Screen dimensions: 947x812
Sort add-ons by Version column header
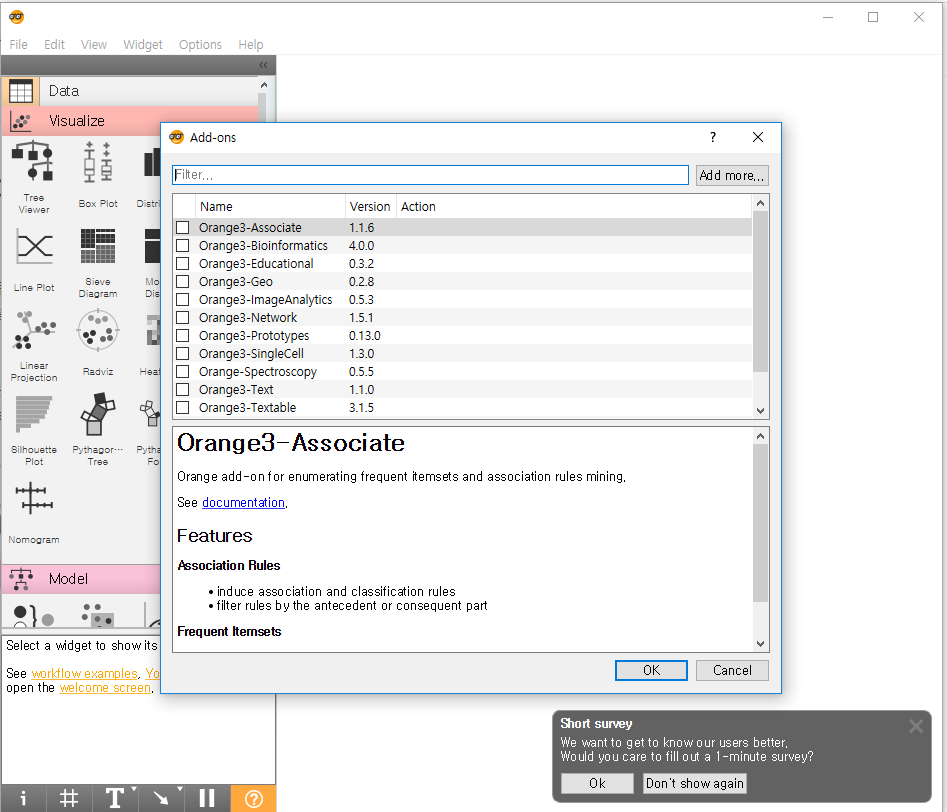point(370,207)
